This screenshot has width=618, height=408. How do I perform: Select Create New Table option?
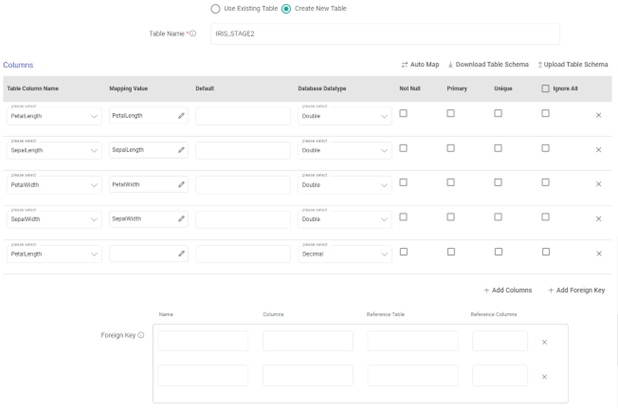click(x=286, y=9)
